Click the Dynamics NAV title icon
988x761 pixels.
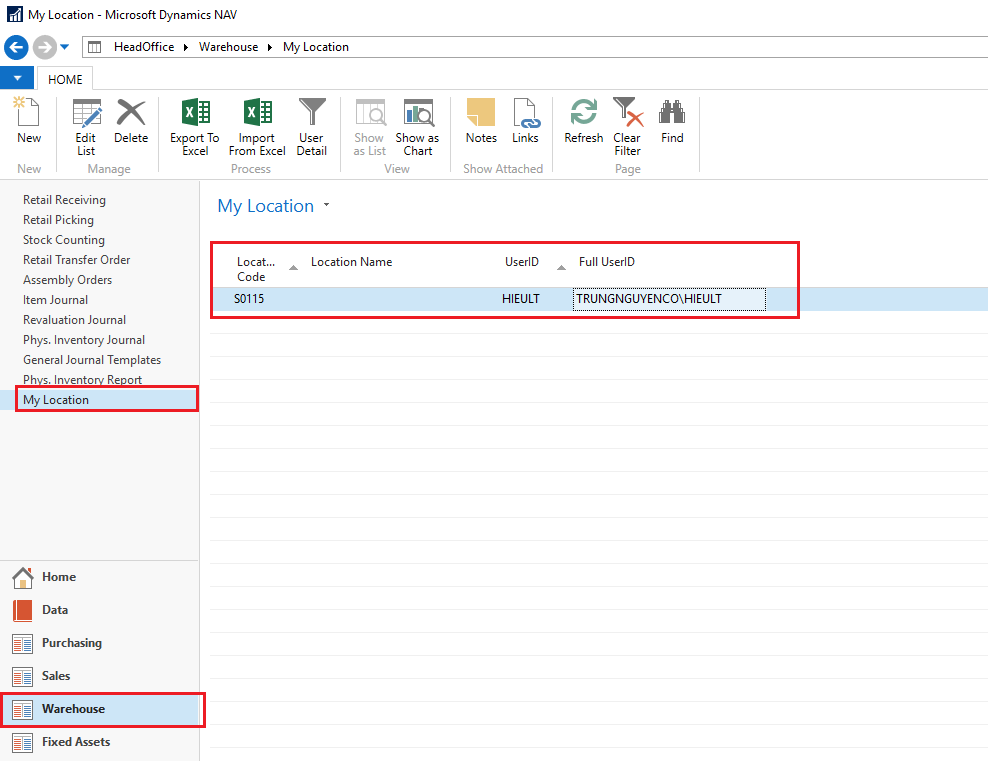click(x=14, y=14)
